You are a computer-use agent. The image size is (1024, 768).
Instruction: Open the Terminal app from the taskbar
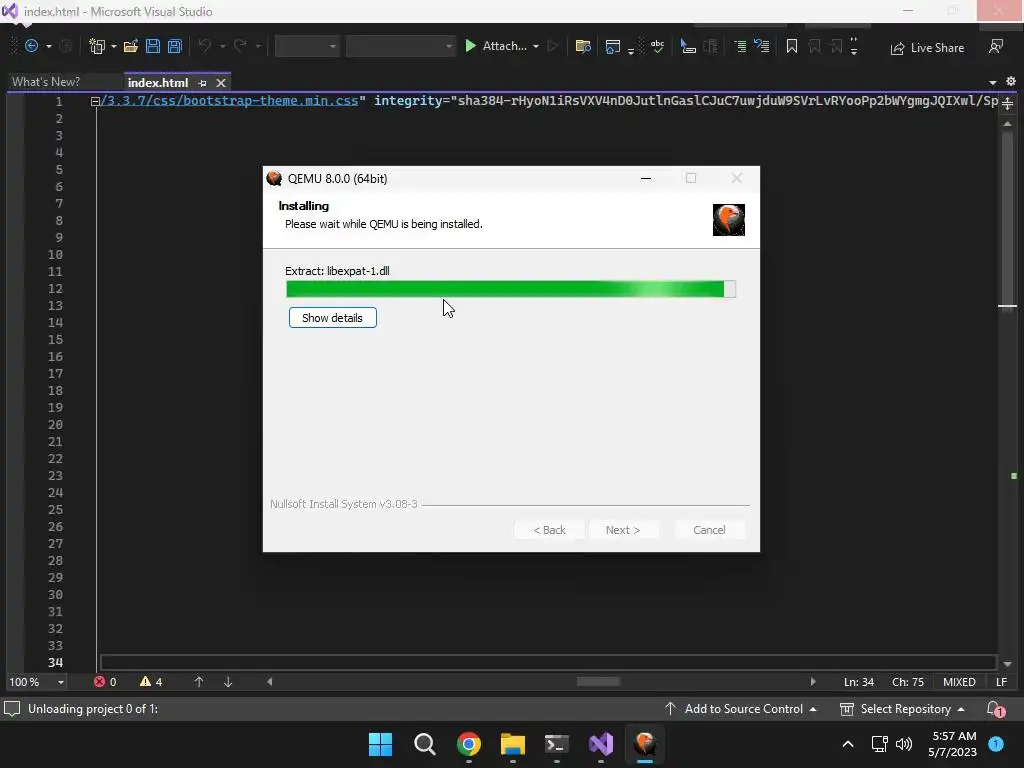click(557, 744)
